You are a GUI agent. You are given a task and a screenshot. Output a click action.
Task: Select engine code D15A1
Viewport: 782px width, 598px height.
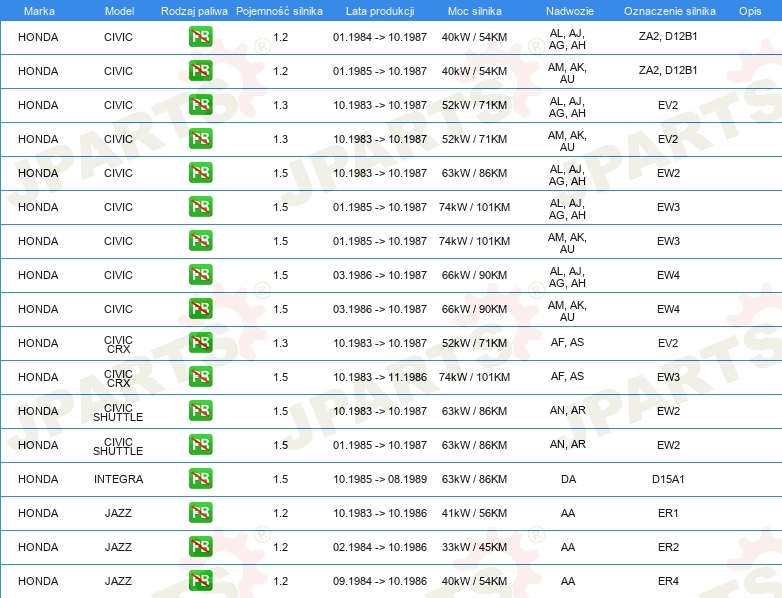click(x=668, y=479)
